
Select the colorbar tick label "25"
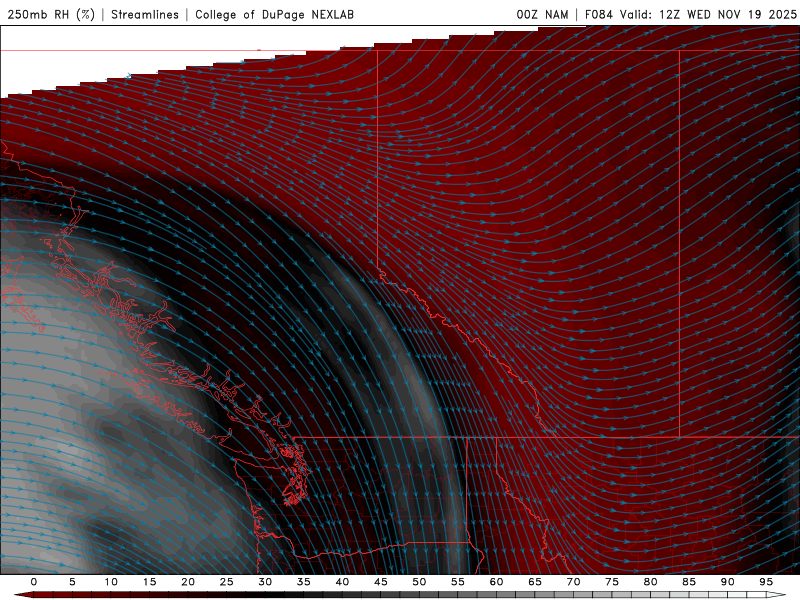click(x=226, y=582)
